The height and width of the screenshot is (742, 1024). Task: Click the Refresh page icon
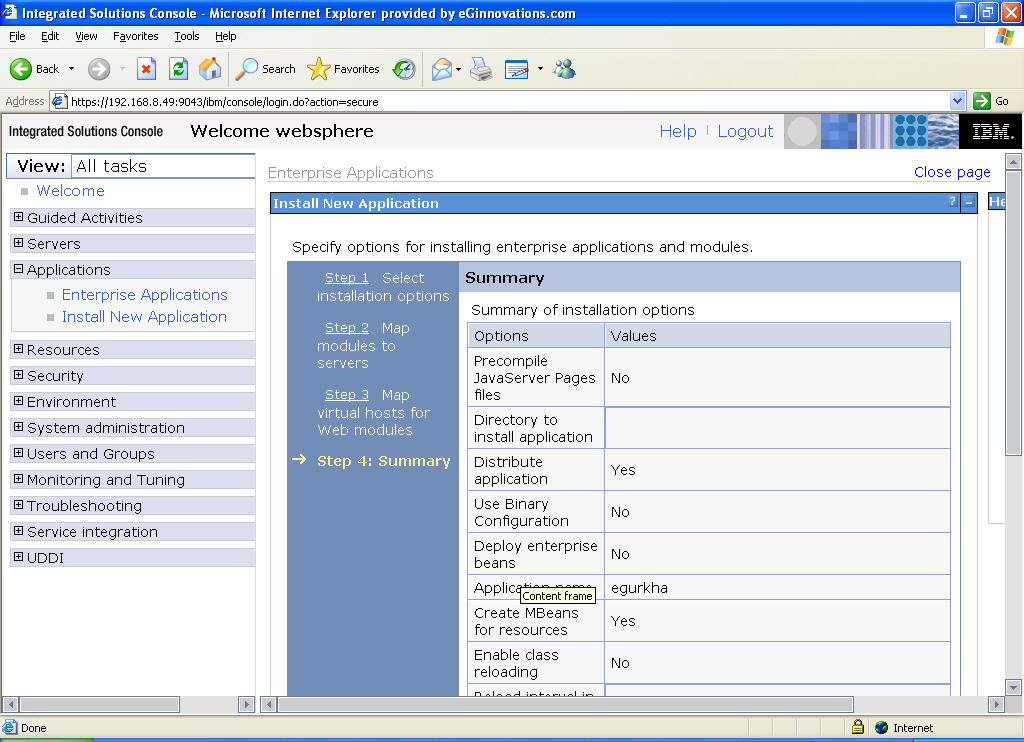point(178,69)
